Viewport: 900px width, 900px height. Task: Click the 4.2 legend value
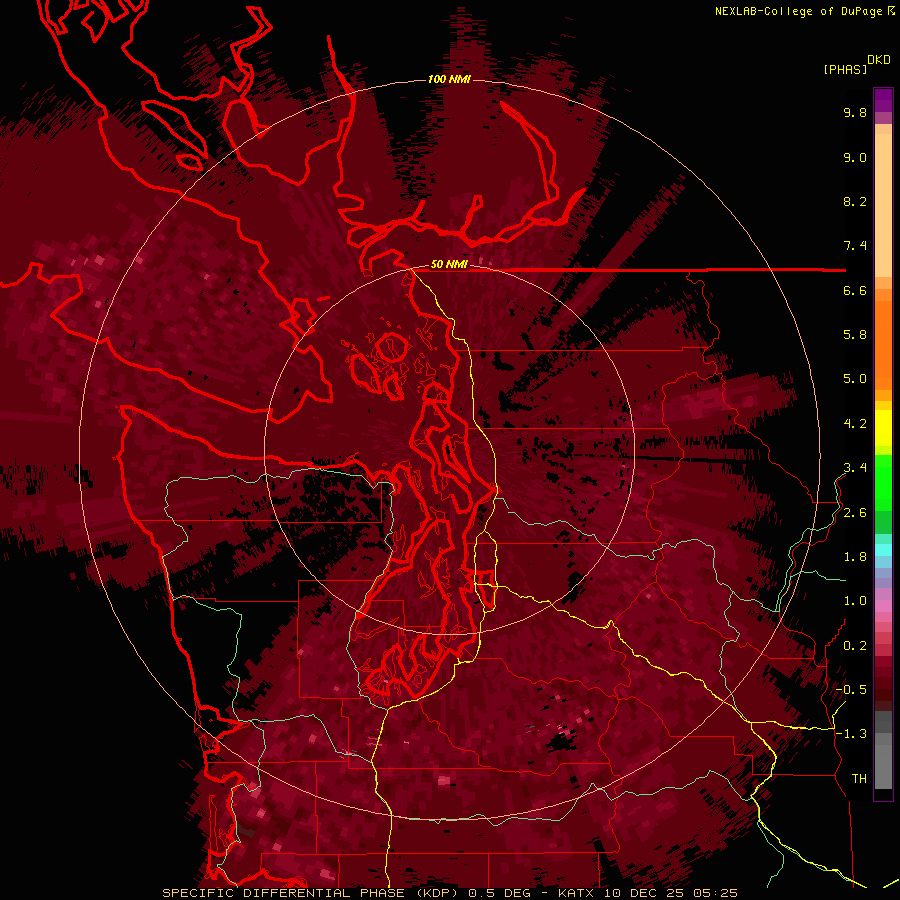click(x=855, y=424)
